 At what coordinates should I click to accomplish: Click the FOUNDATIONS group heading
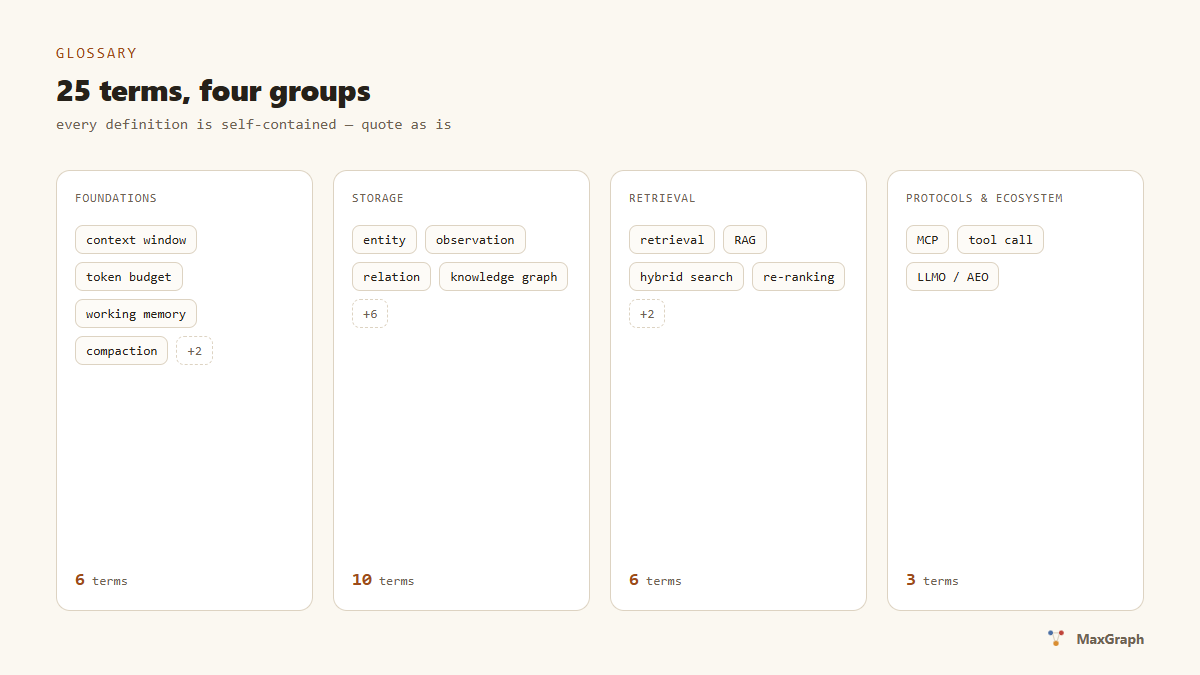[116, 198]
